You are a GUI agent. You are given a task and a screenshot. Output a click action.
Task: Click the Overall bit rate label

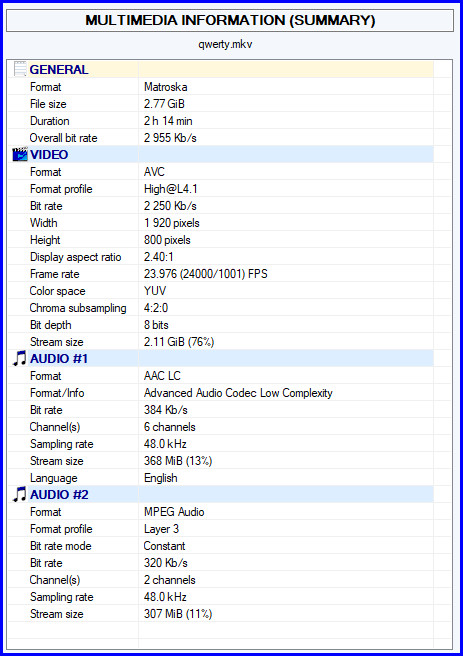(x=64, y=138)
